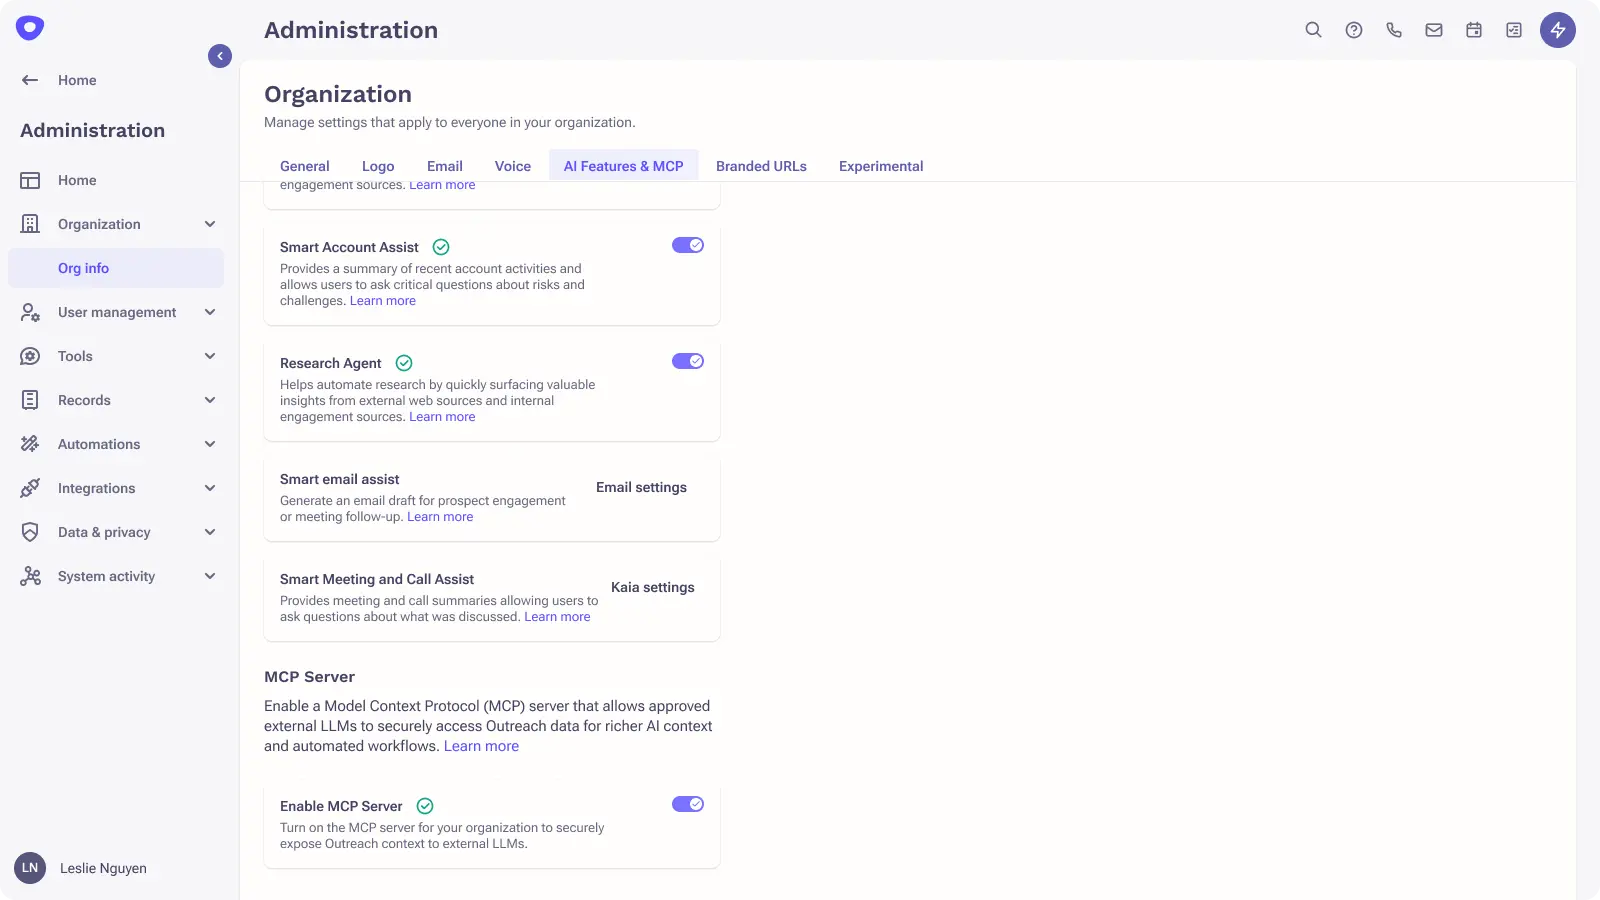The height and width of the screenshot is (900, 1600).
Task: Expand the Records section in sidebar
Action: click(x=210, y=400)
